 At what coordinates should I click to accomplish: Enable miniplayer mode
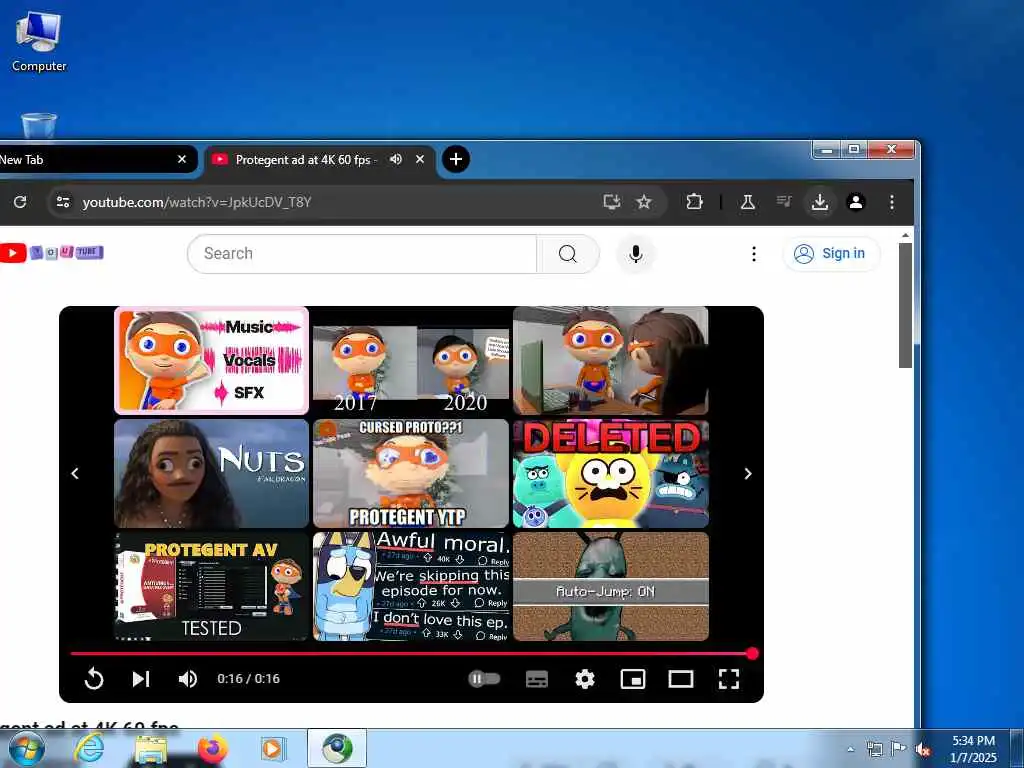pos(633,679)
